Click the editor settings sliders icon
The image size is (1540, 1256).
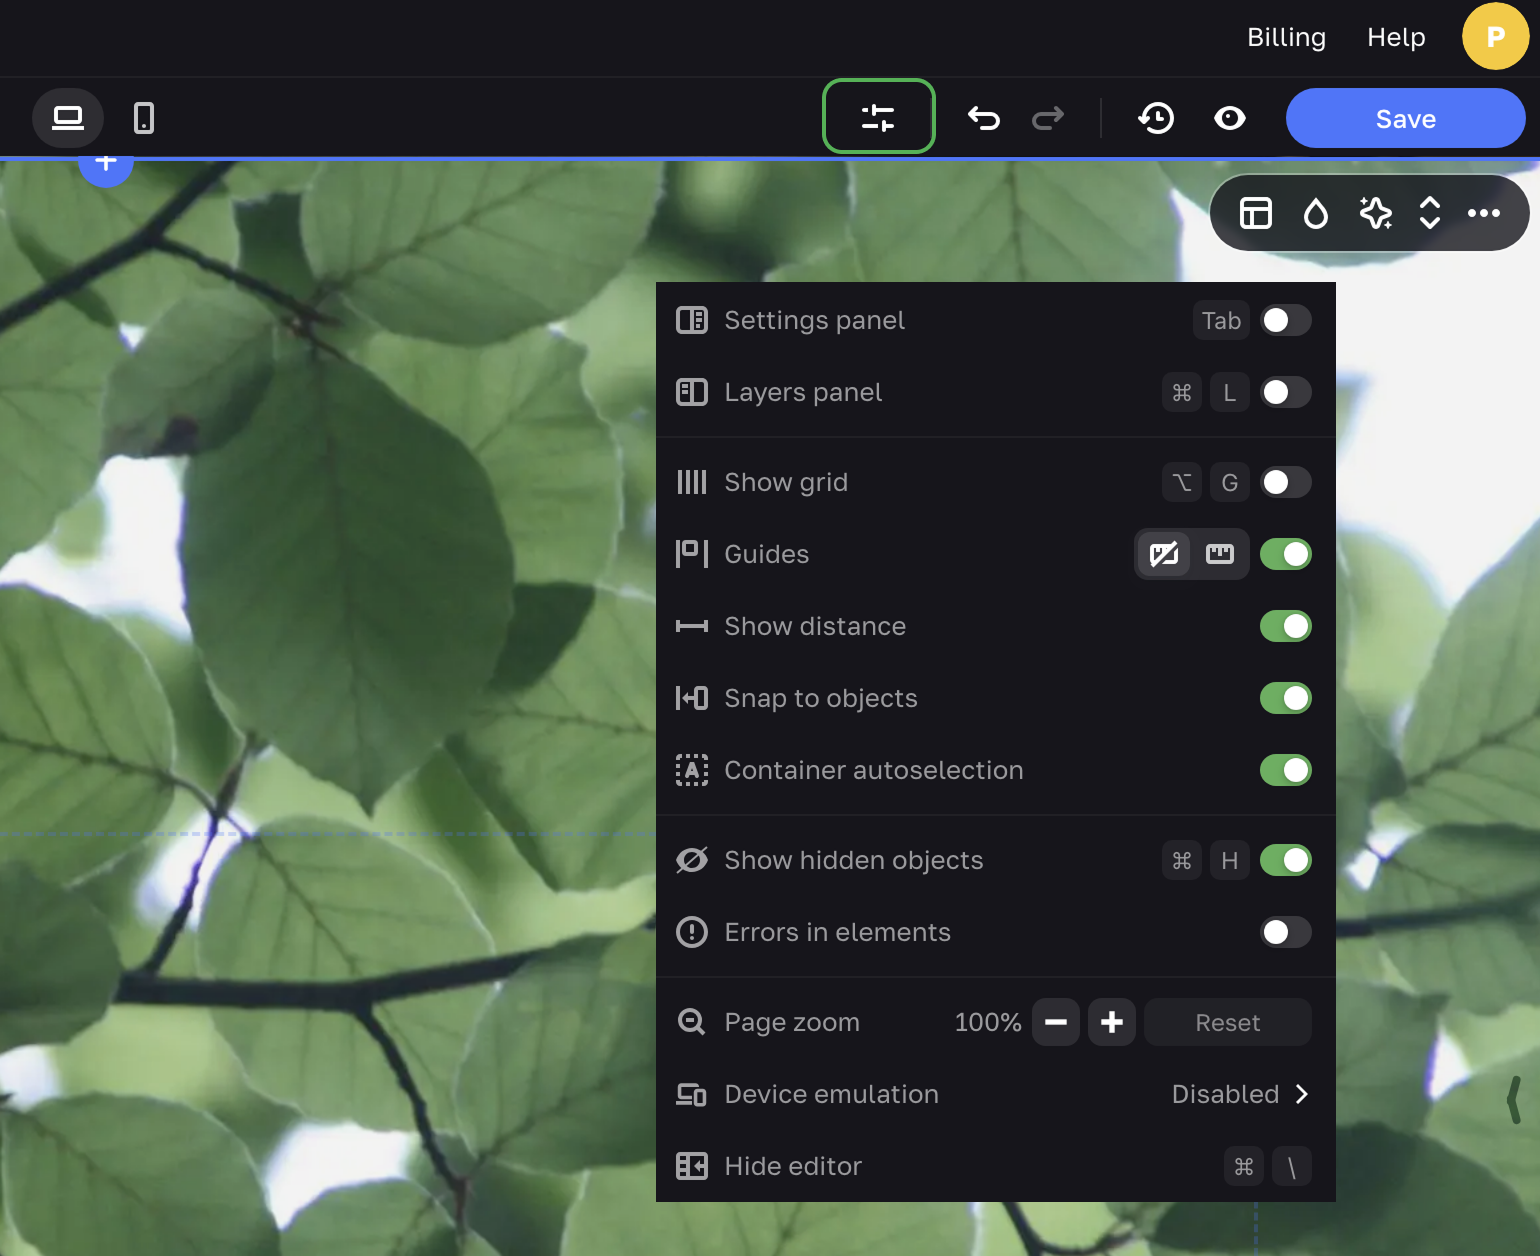click(878, 117)
